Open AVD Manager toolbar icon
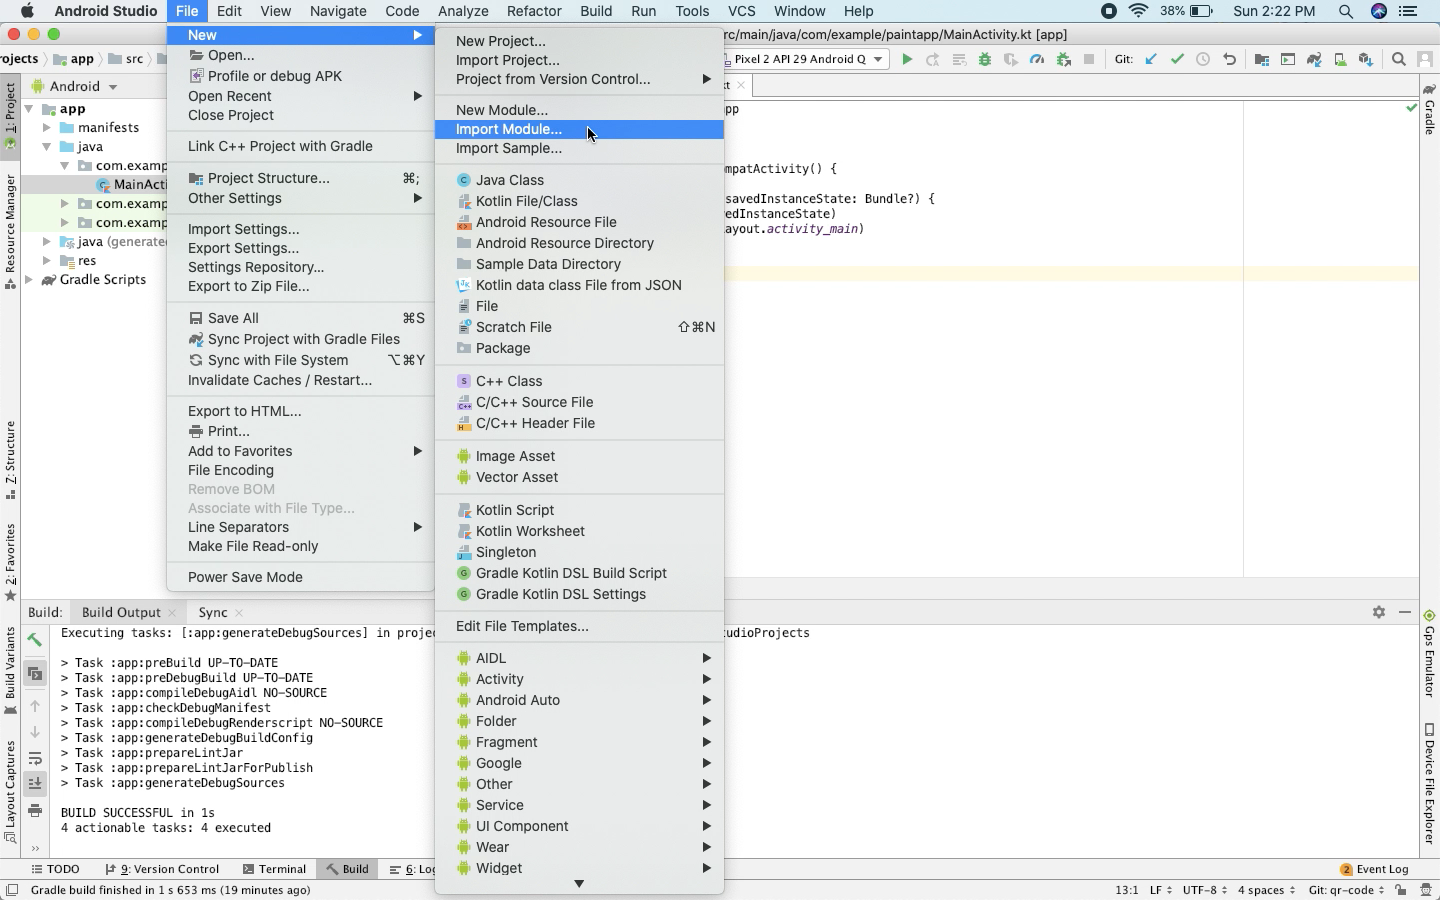1440x900 pixels. [1340, 60]
